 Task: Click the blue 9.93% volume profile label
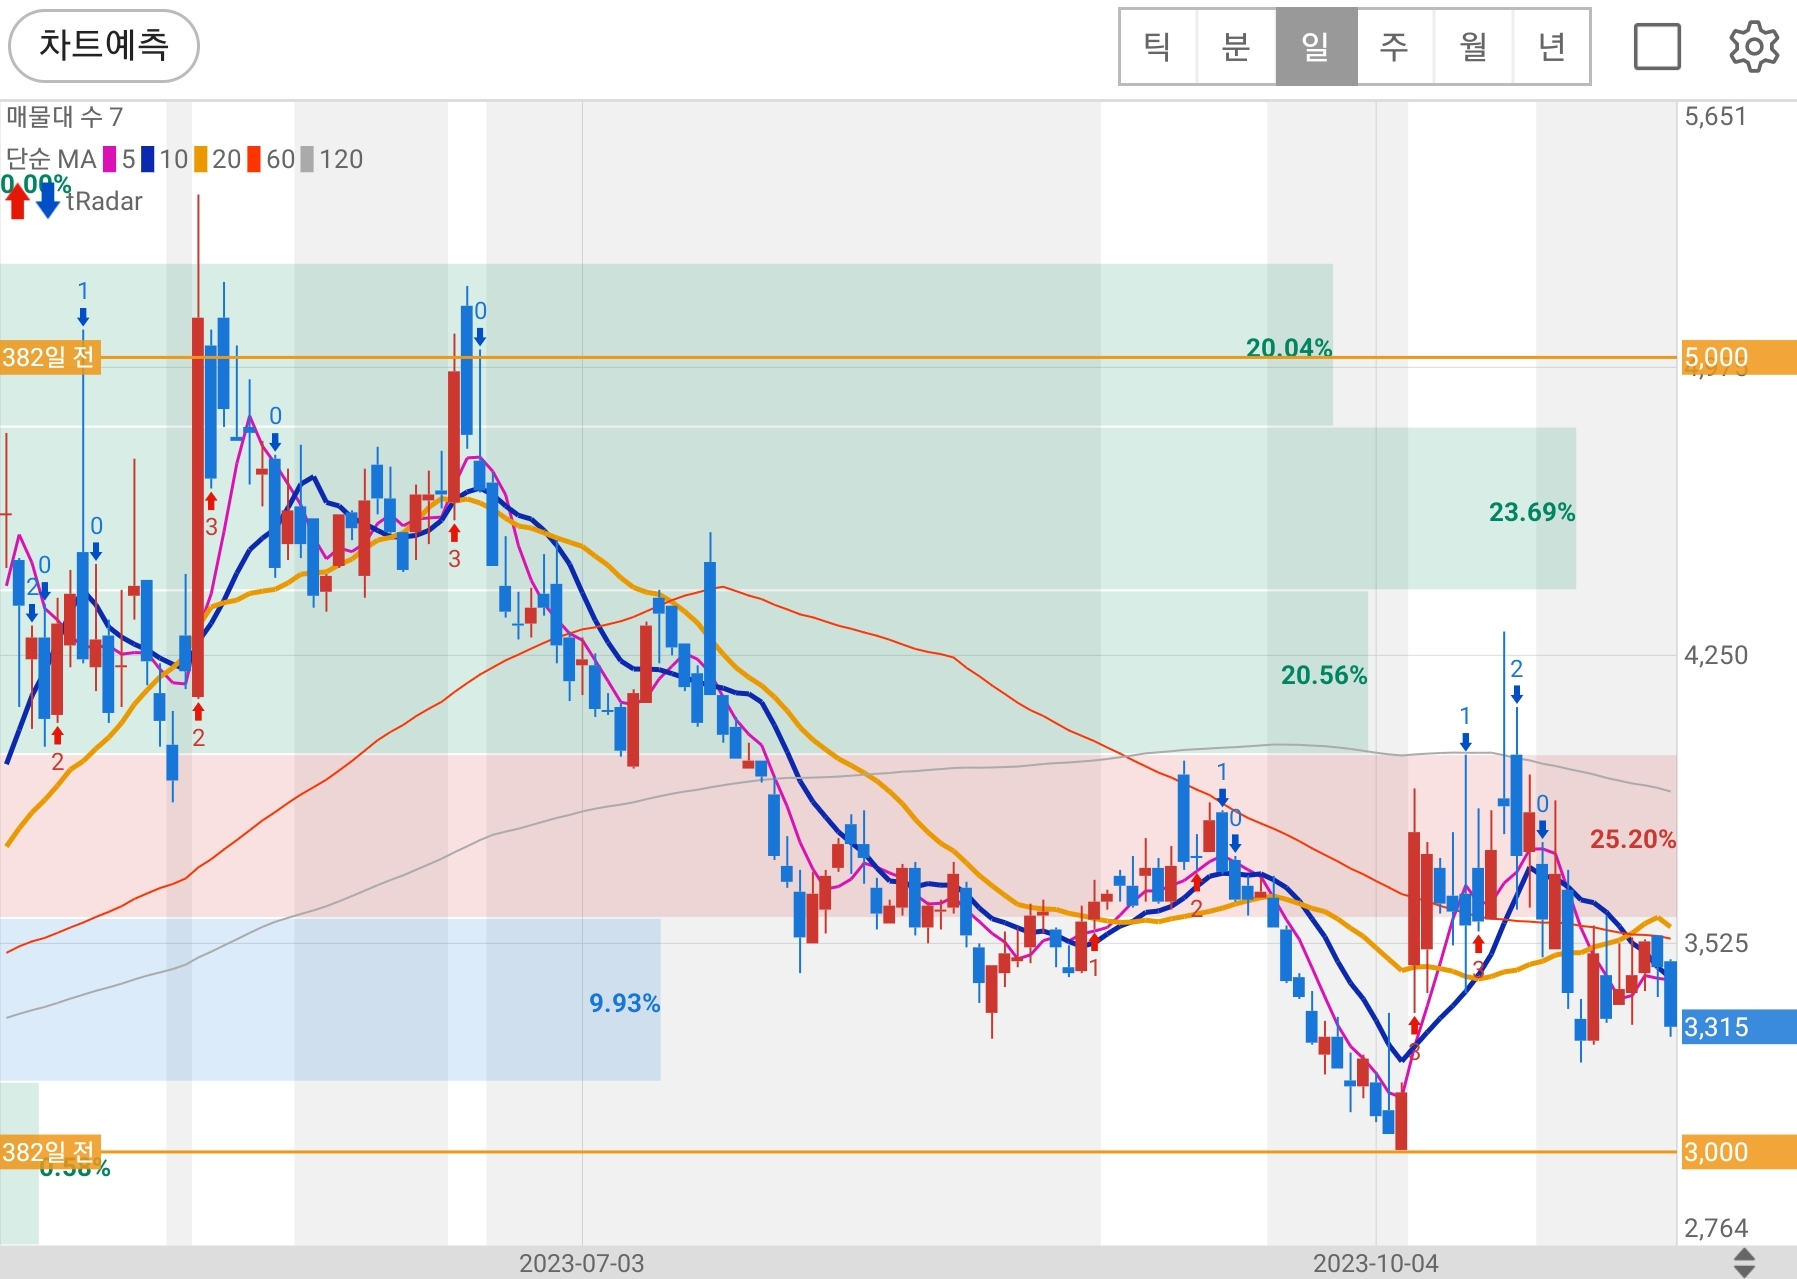point(625,1003)
